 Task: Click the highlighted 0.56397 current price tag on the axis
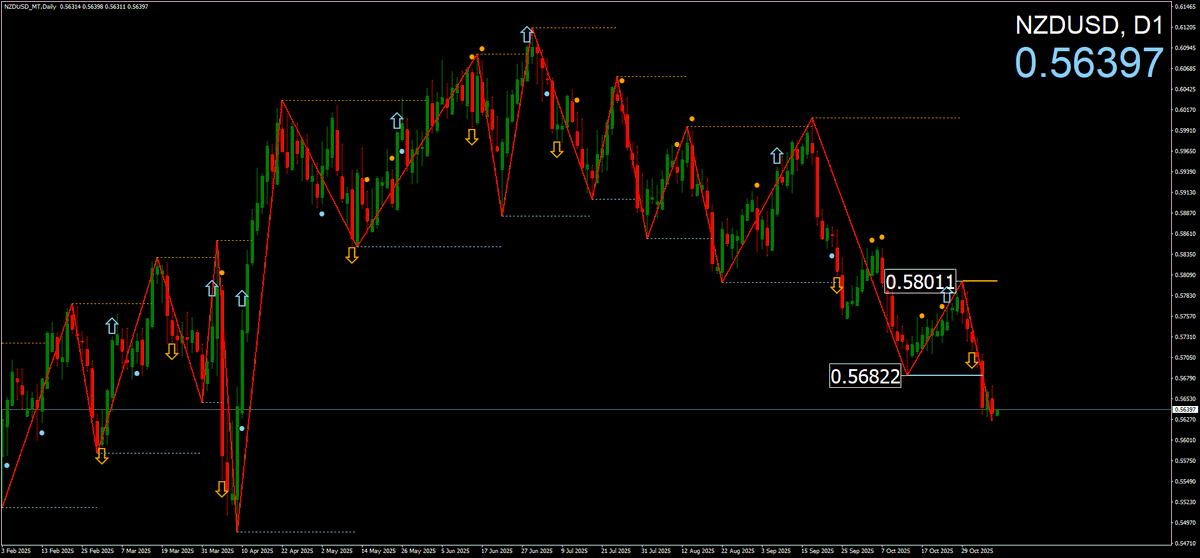(x=1184, y=410)
